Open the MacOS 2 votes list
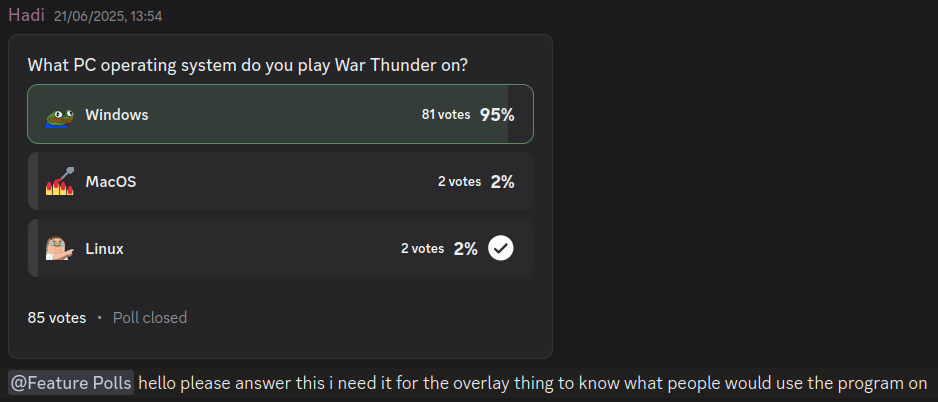 (459, 181)
